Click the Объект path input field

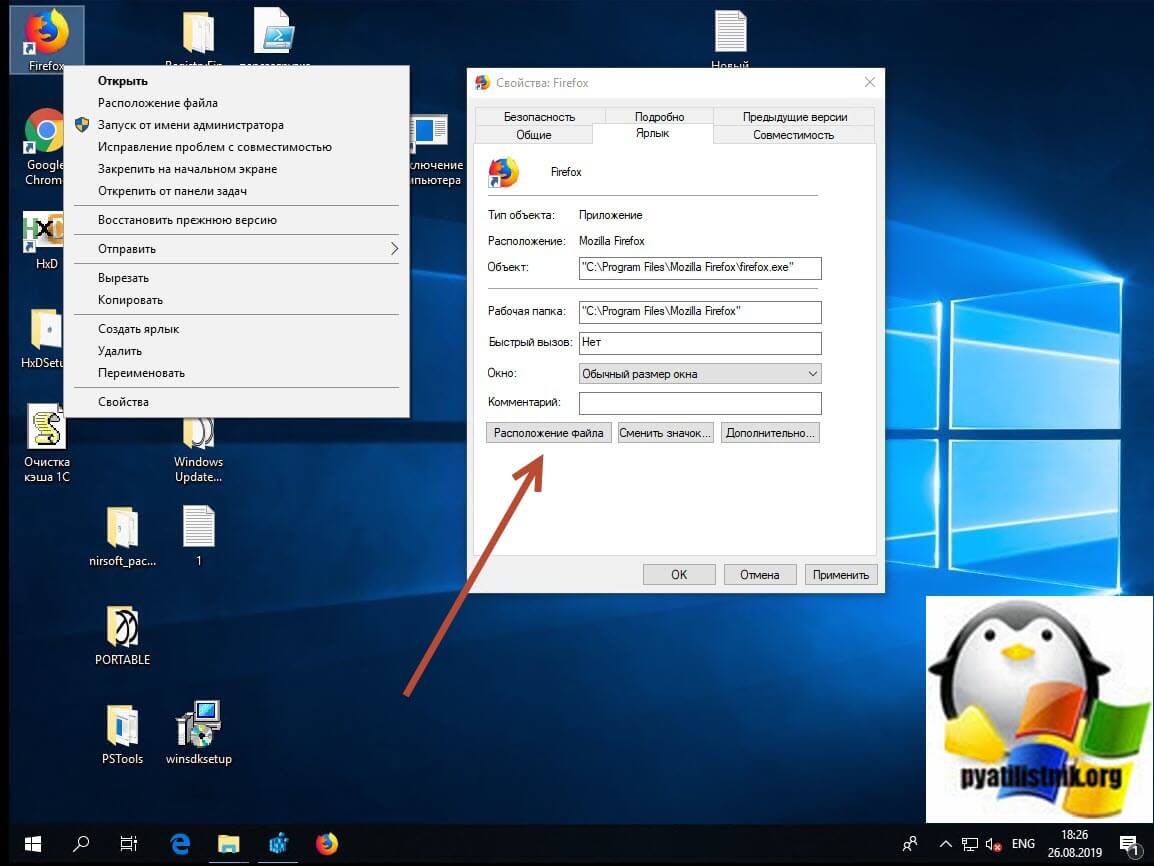point(700,268)
